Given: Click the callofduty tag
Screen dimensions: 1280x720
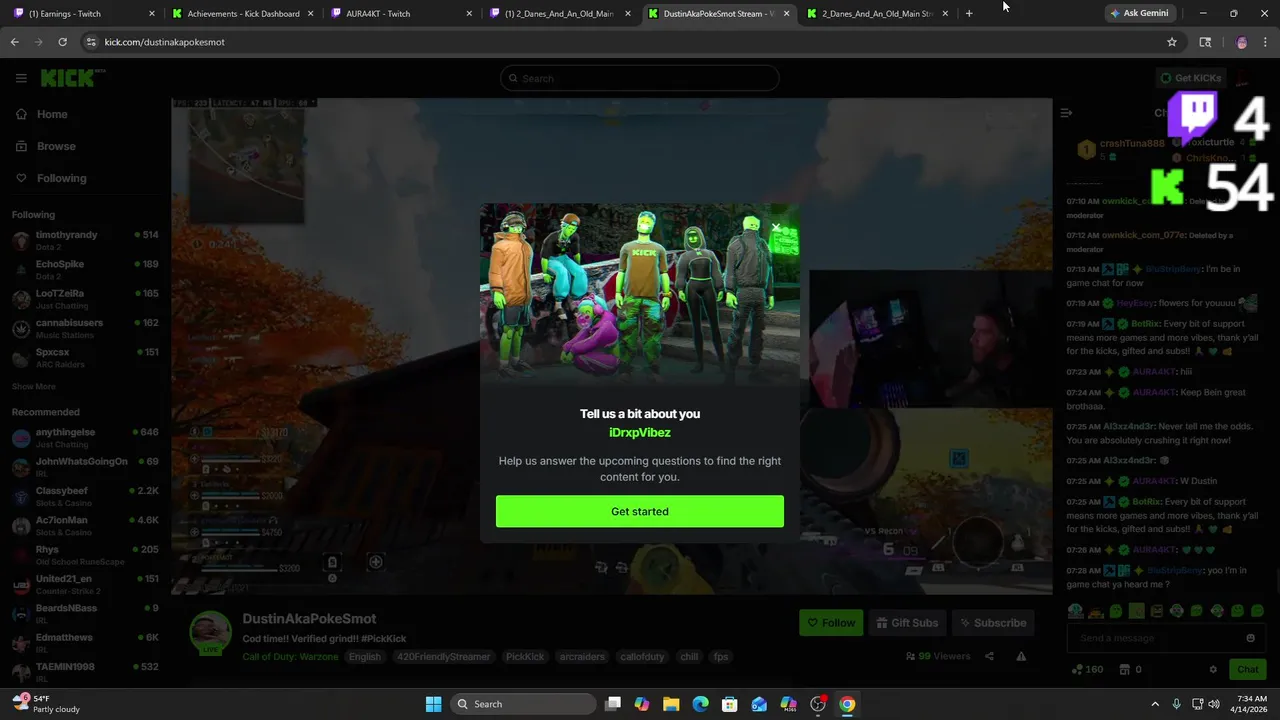Looking at the screenshot, I should (641, 657).
